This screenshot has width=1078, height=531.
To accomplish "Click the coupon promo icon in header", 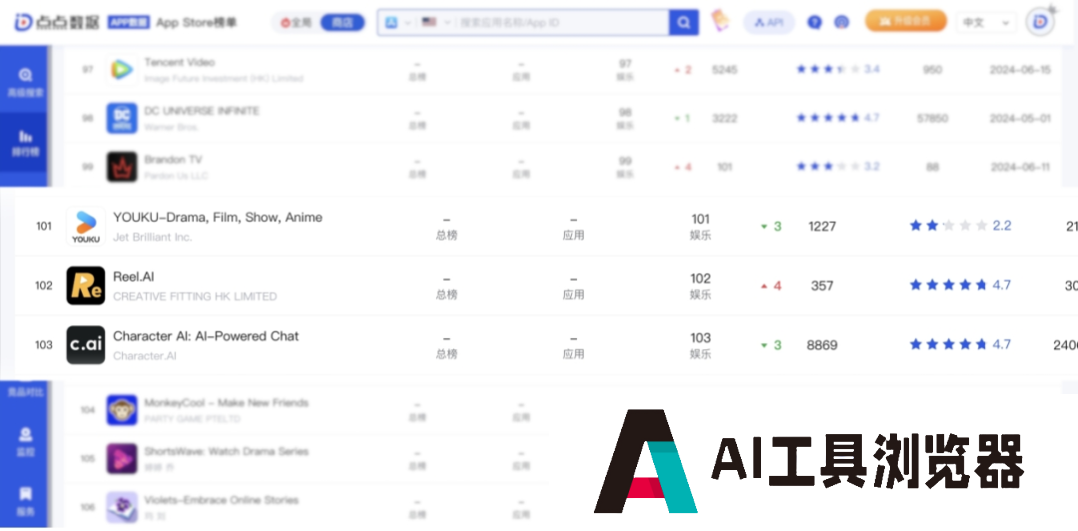I will (x=720, y=21).
